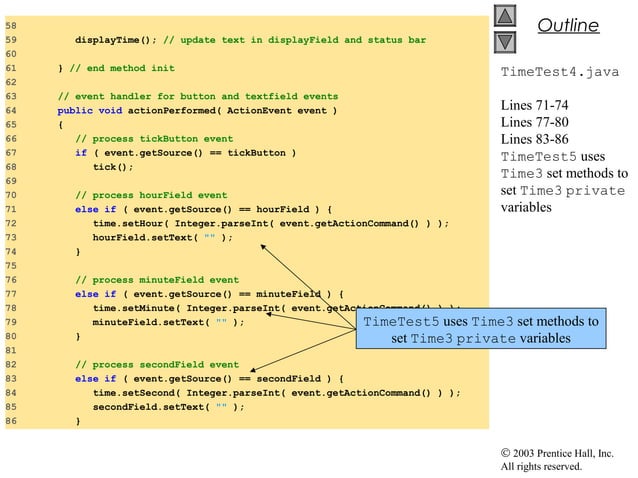
Task: Click the time.setHour statement
Action: coord(271,223)
